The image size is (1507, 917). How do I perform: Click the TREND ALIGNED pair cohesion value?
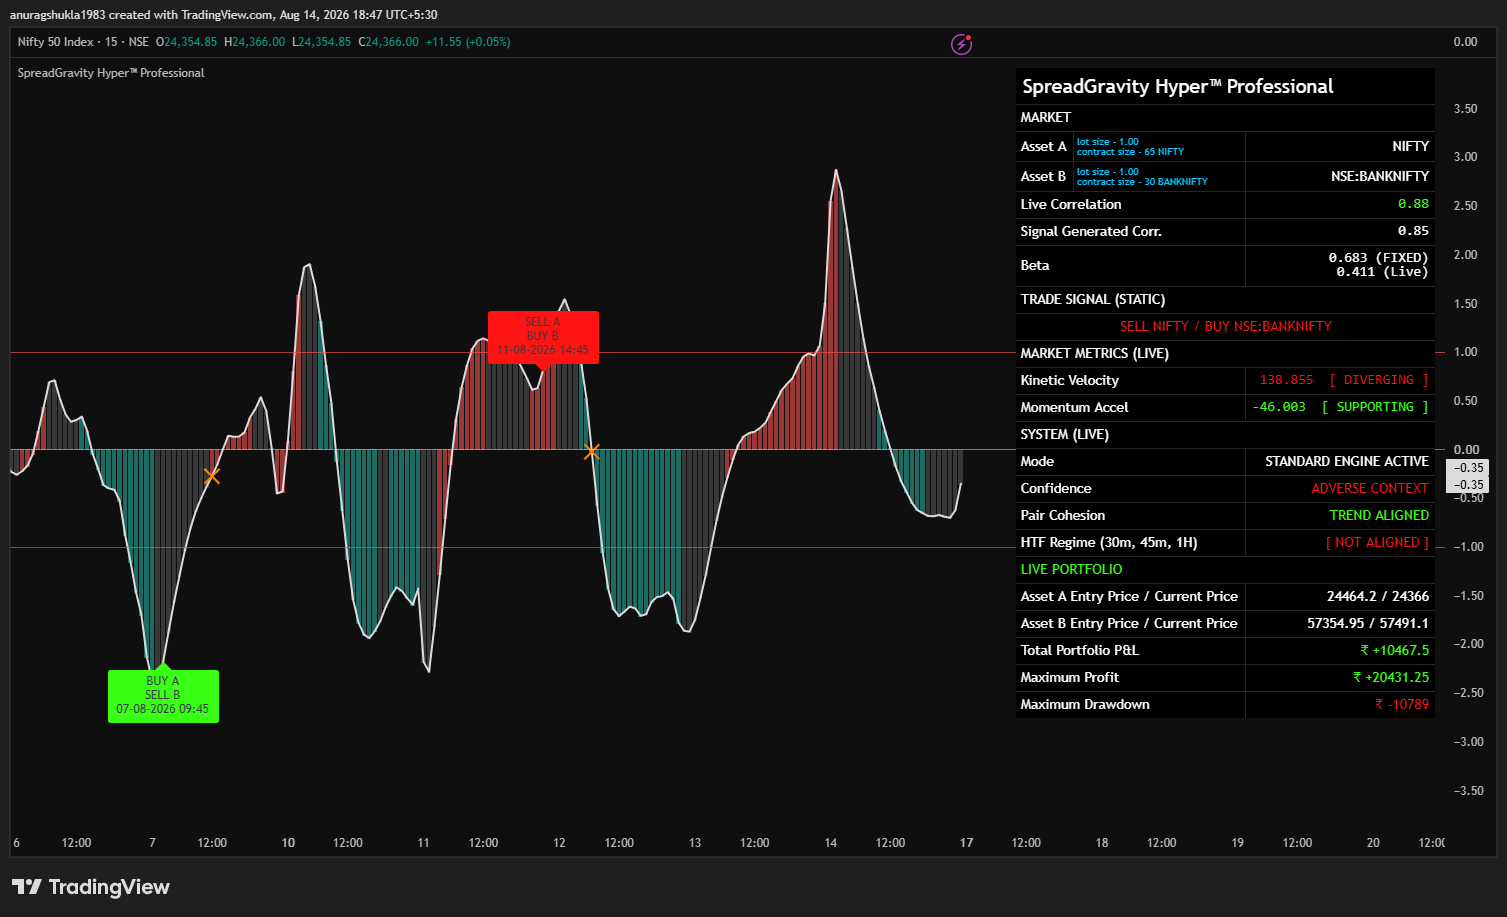[x=1379, y=515]
